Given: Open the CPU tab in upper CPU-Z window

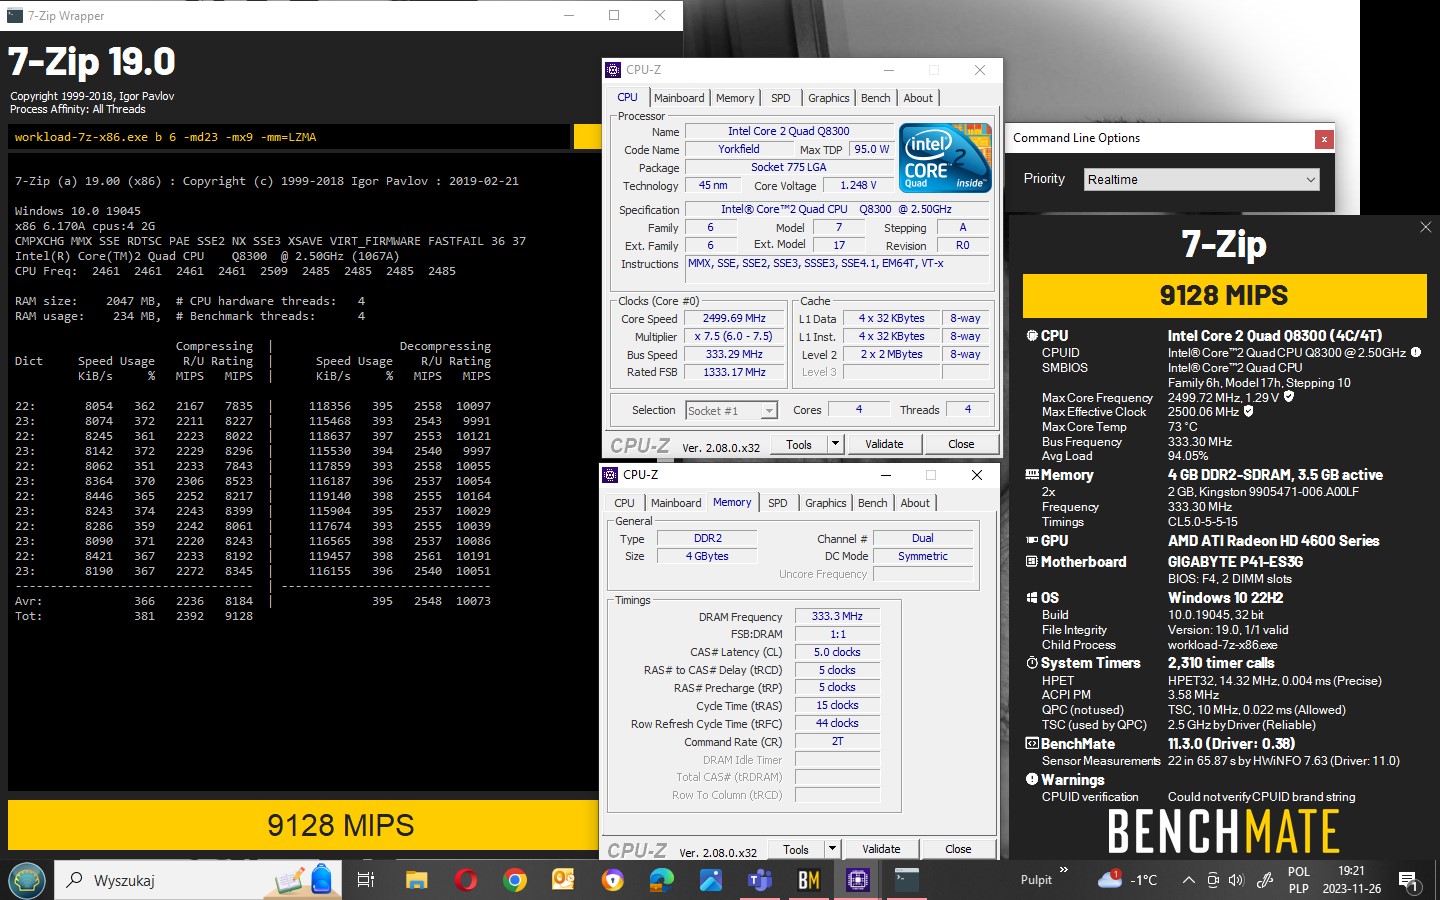Looking at the screenshot, I should (x=627, y=97).
